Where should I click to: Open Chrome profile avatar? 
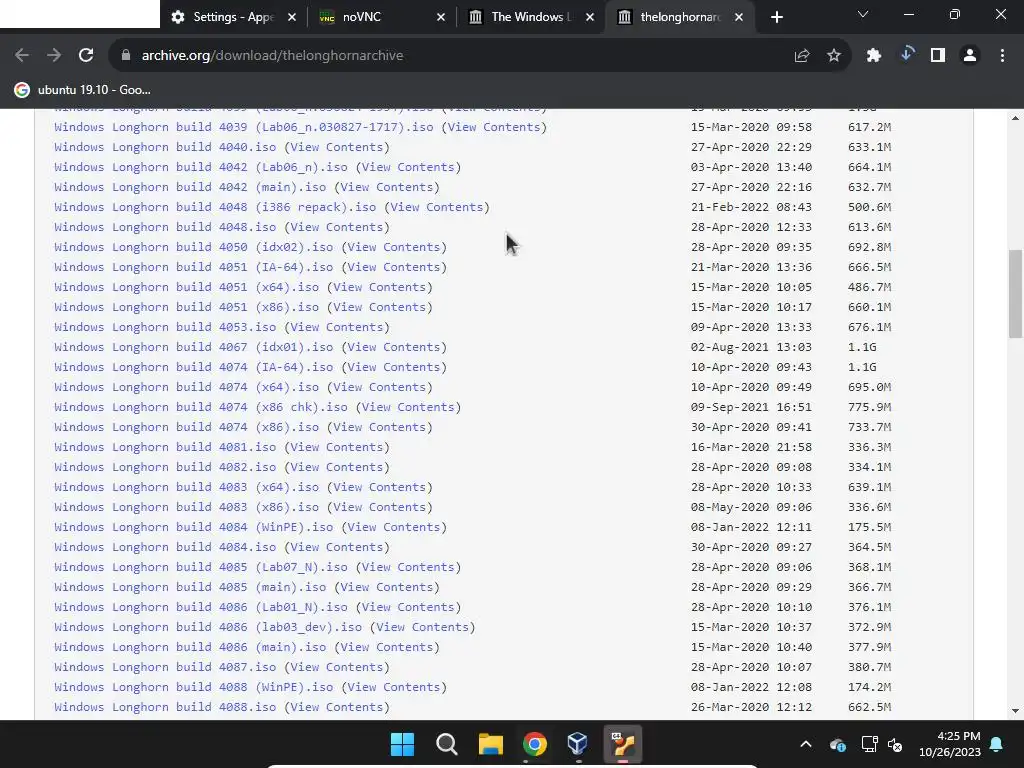pos(970,56)
